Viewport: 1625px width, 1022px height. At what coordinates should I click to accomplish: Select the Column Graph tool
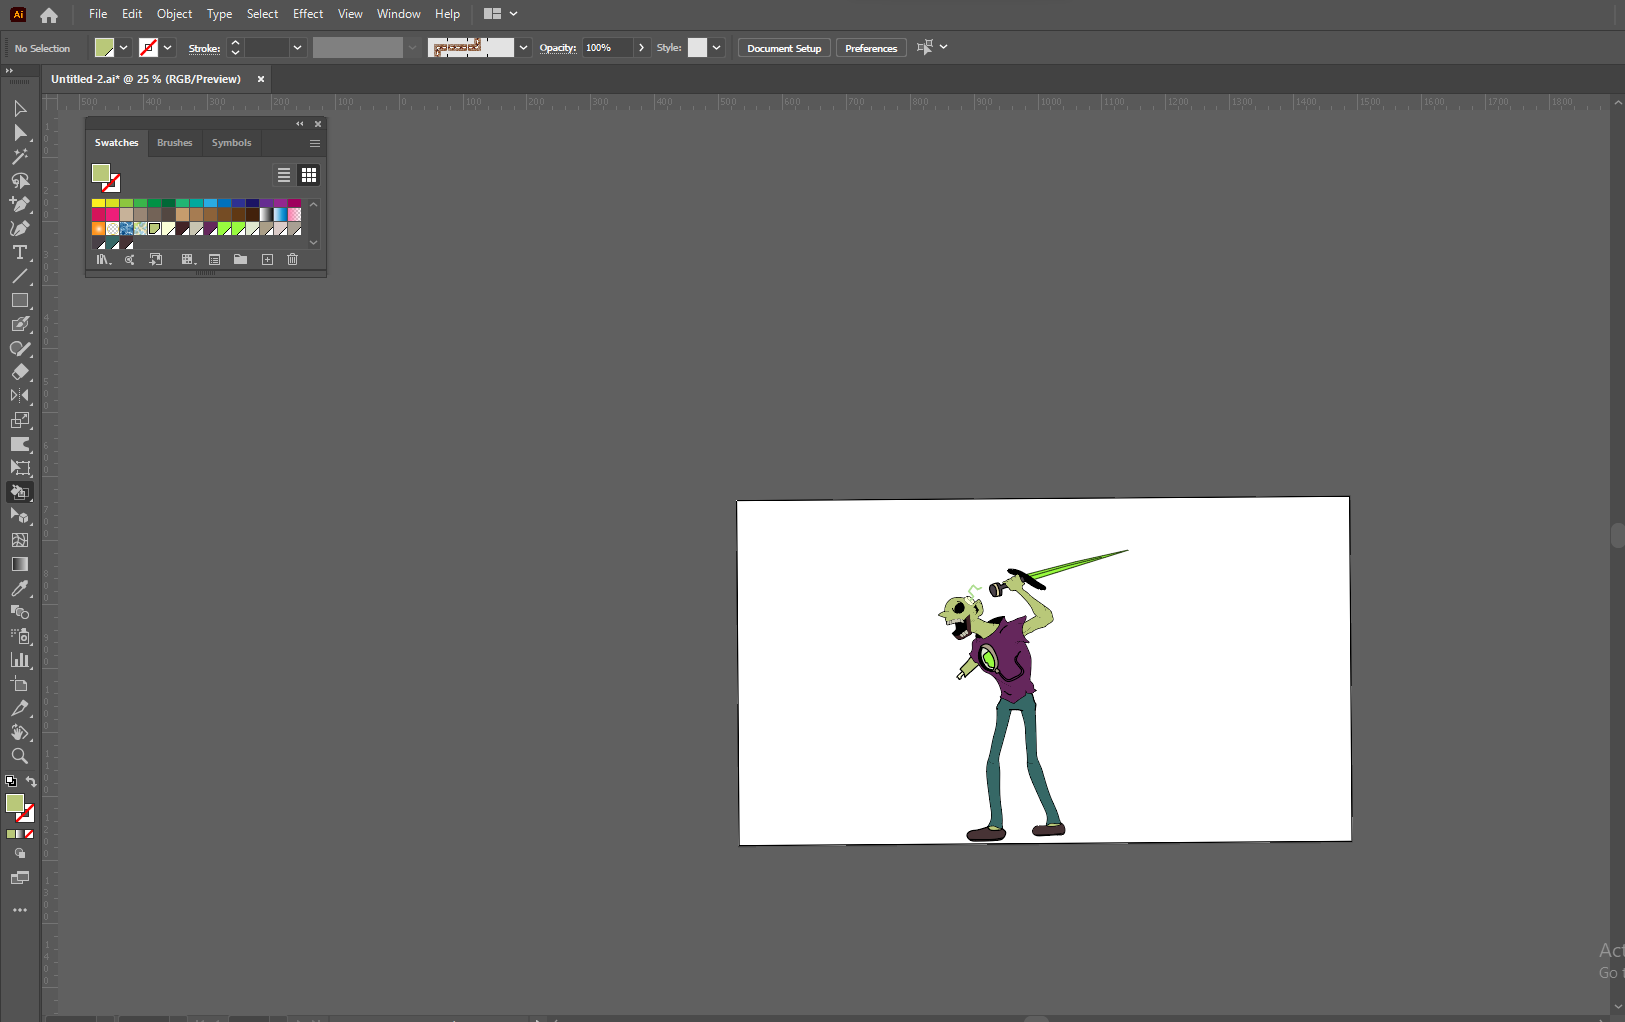pyautogui.click(x=19, y=660)
